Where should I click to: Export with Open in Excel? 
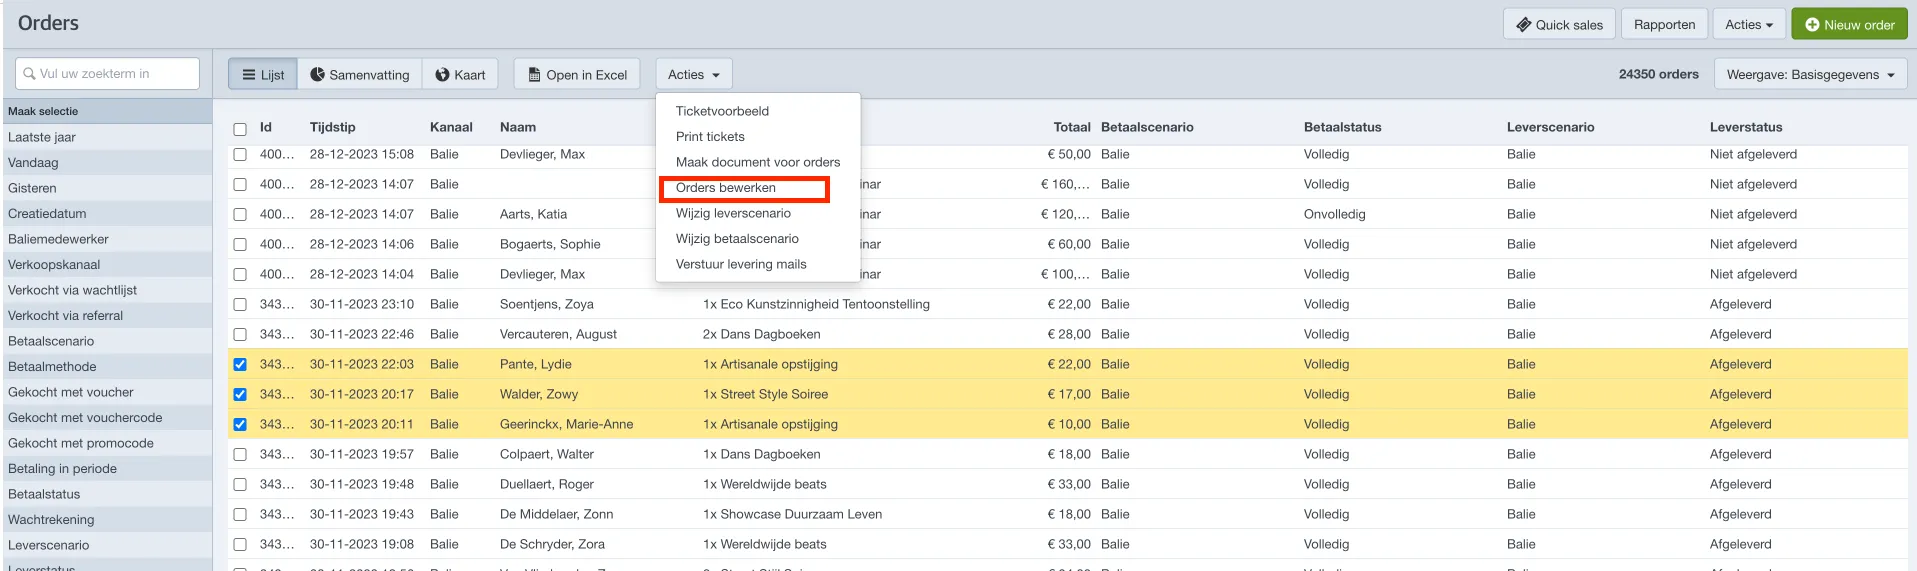pos(577,75)
